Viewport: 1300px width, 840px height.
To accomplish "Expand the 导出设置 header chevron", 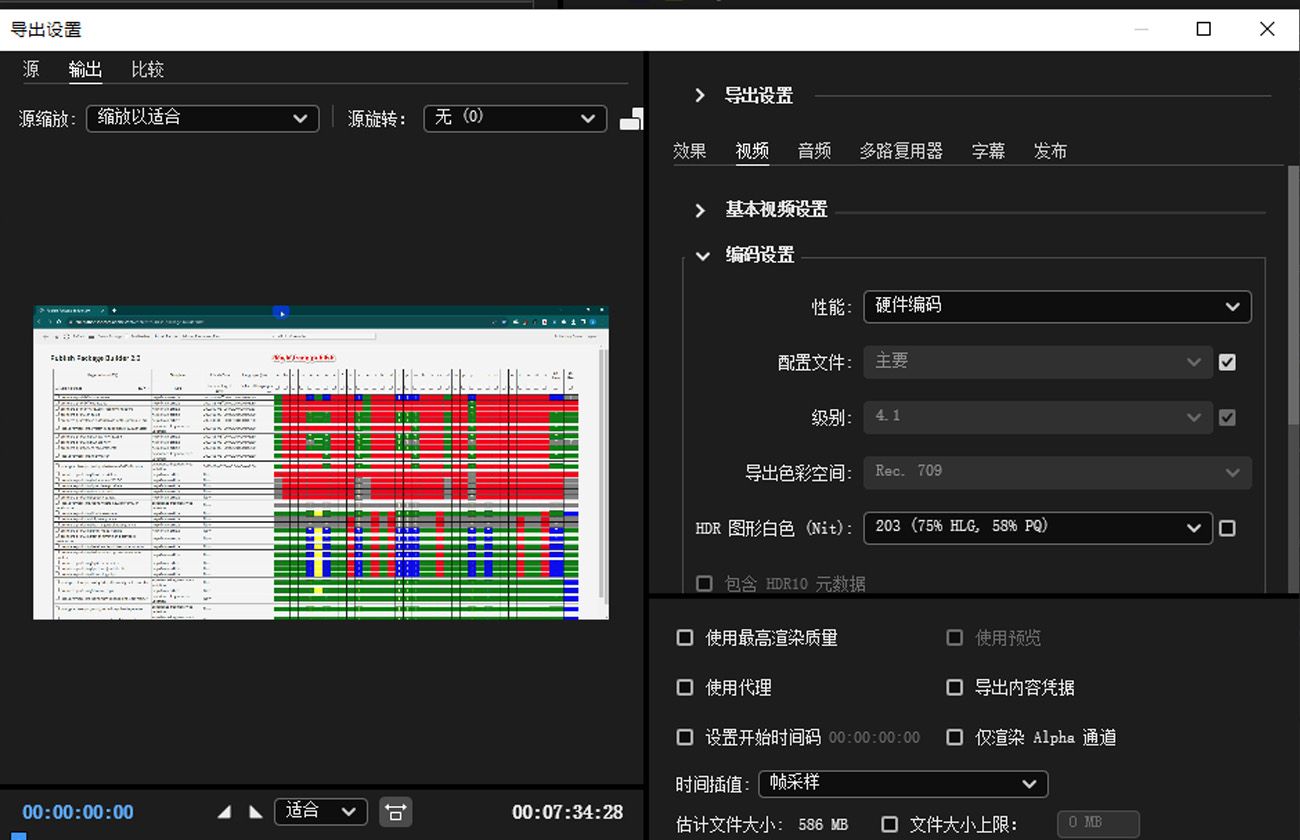I will point(699,95).
